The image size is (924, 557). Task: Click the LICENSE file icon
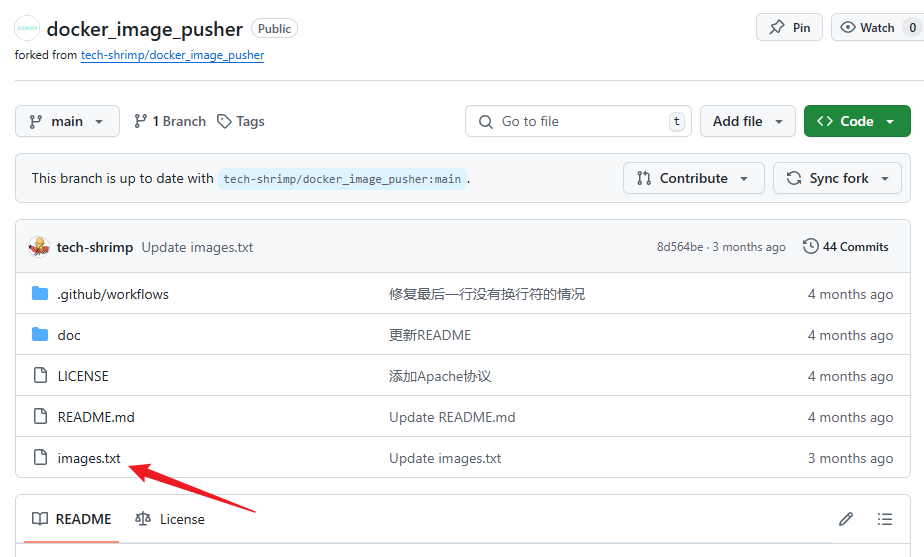[x=40, y=376]
